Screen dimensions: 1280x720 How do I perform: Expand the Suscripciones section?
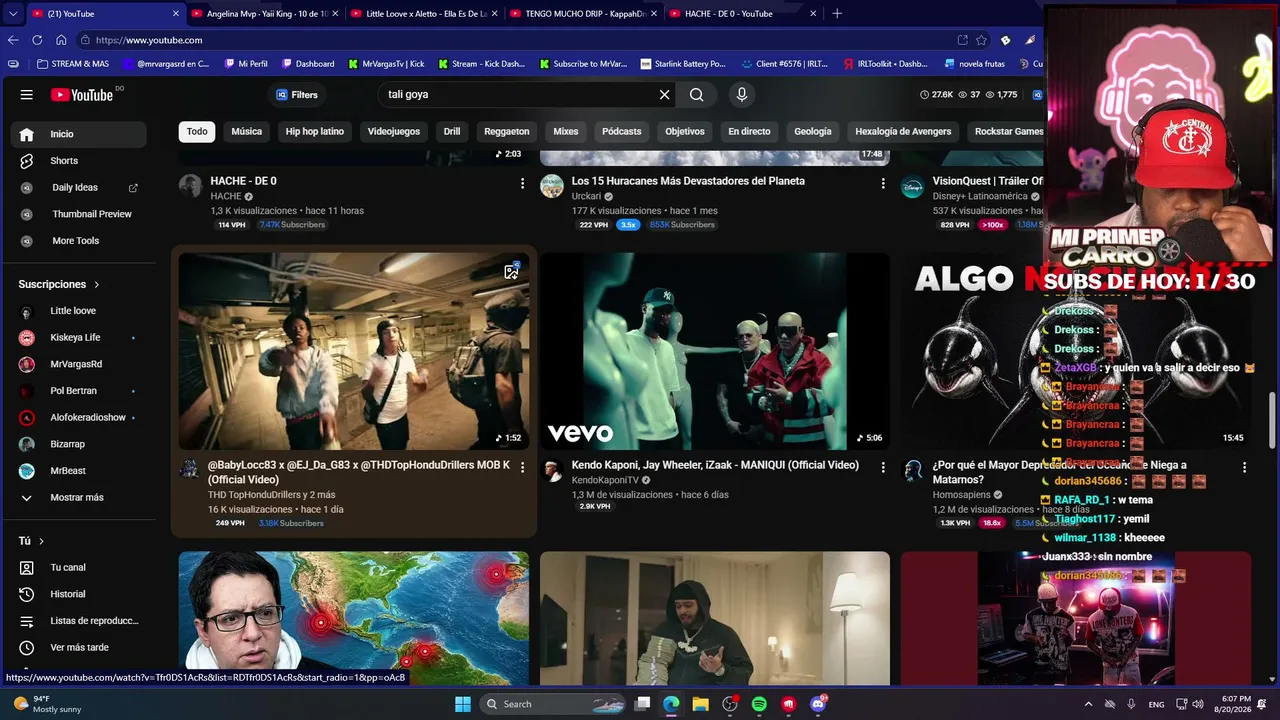[59, 285]
